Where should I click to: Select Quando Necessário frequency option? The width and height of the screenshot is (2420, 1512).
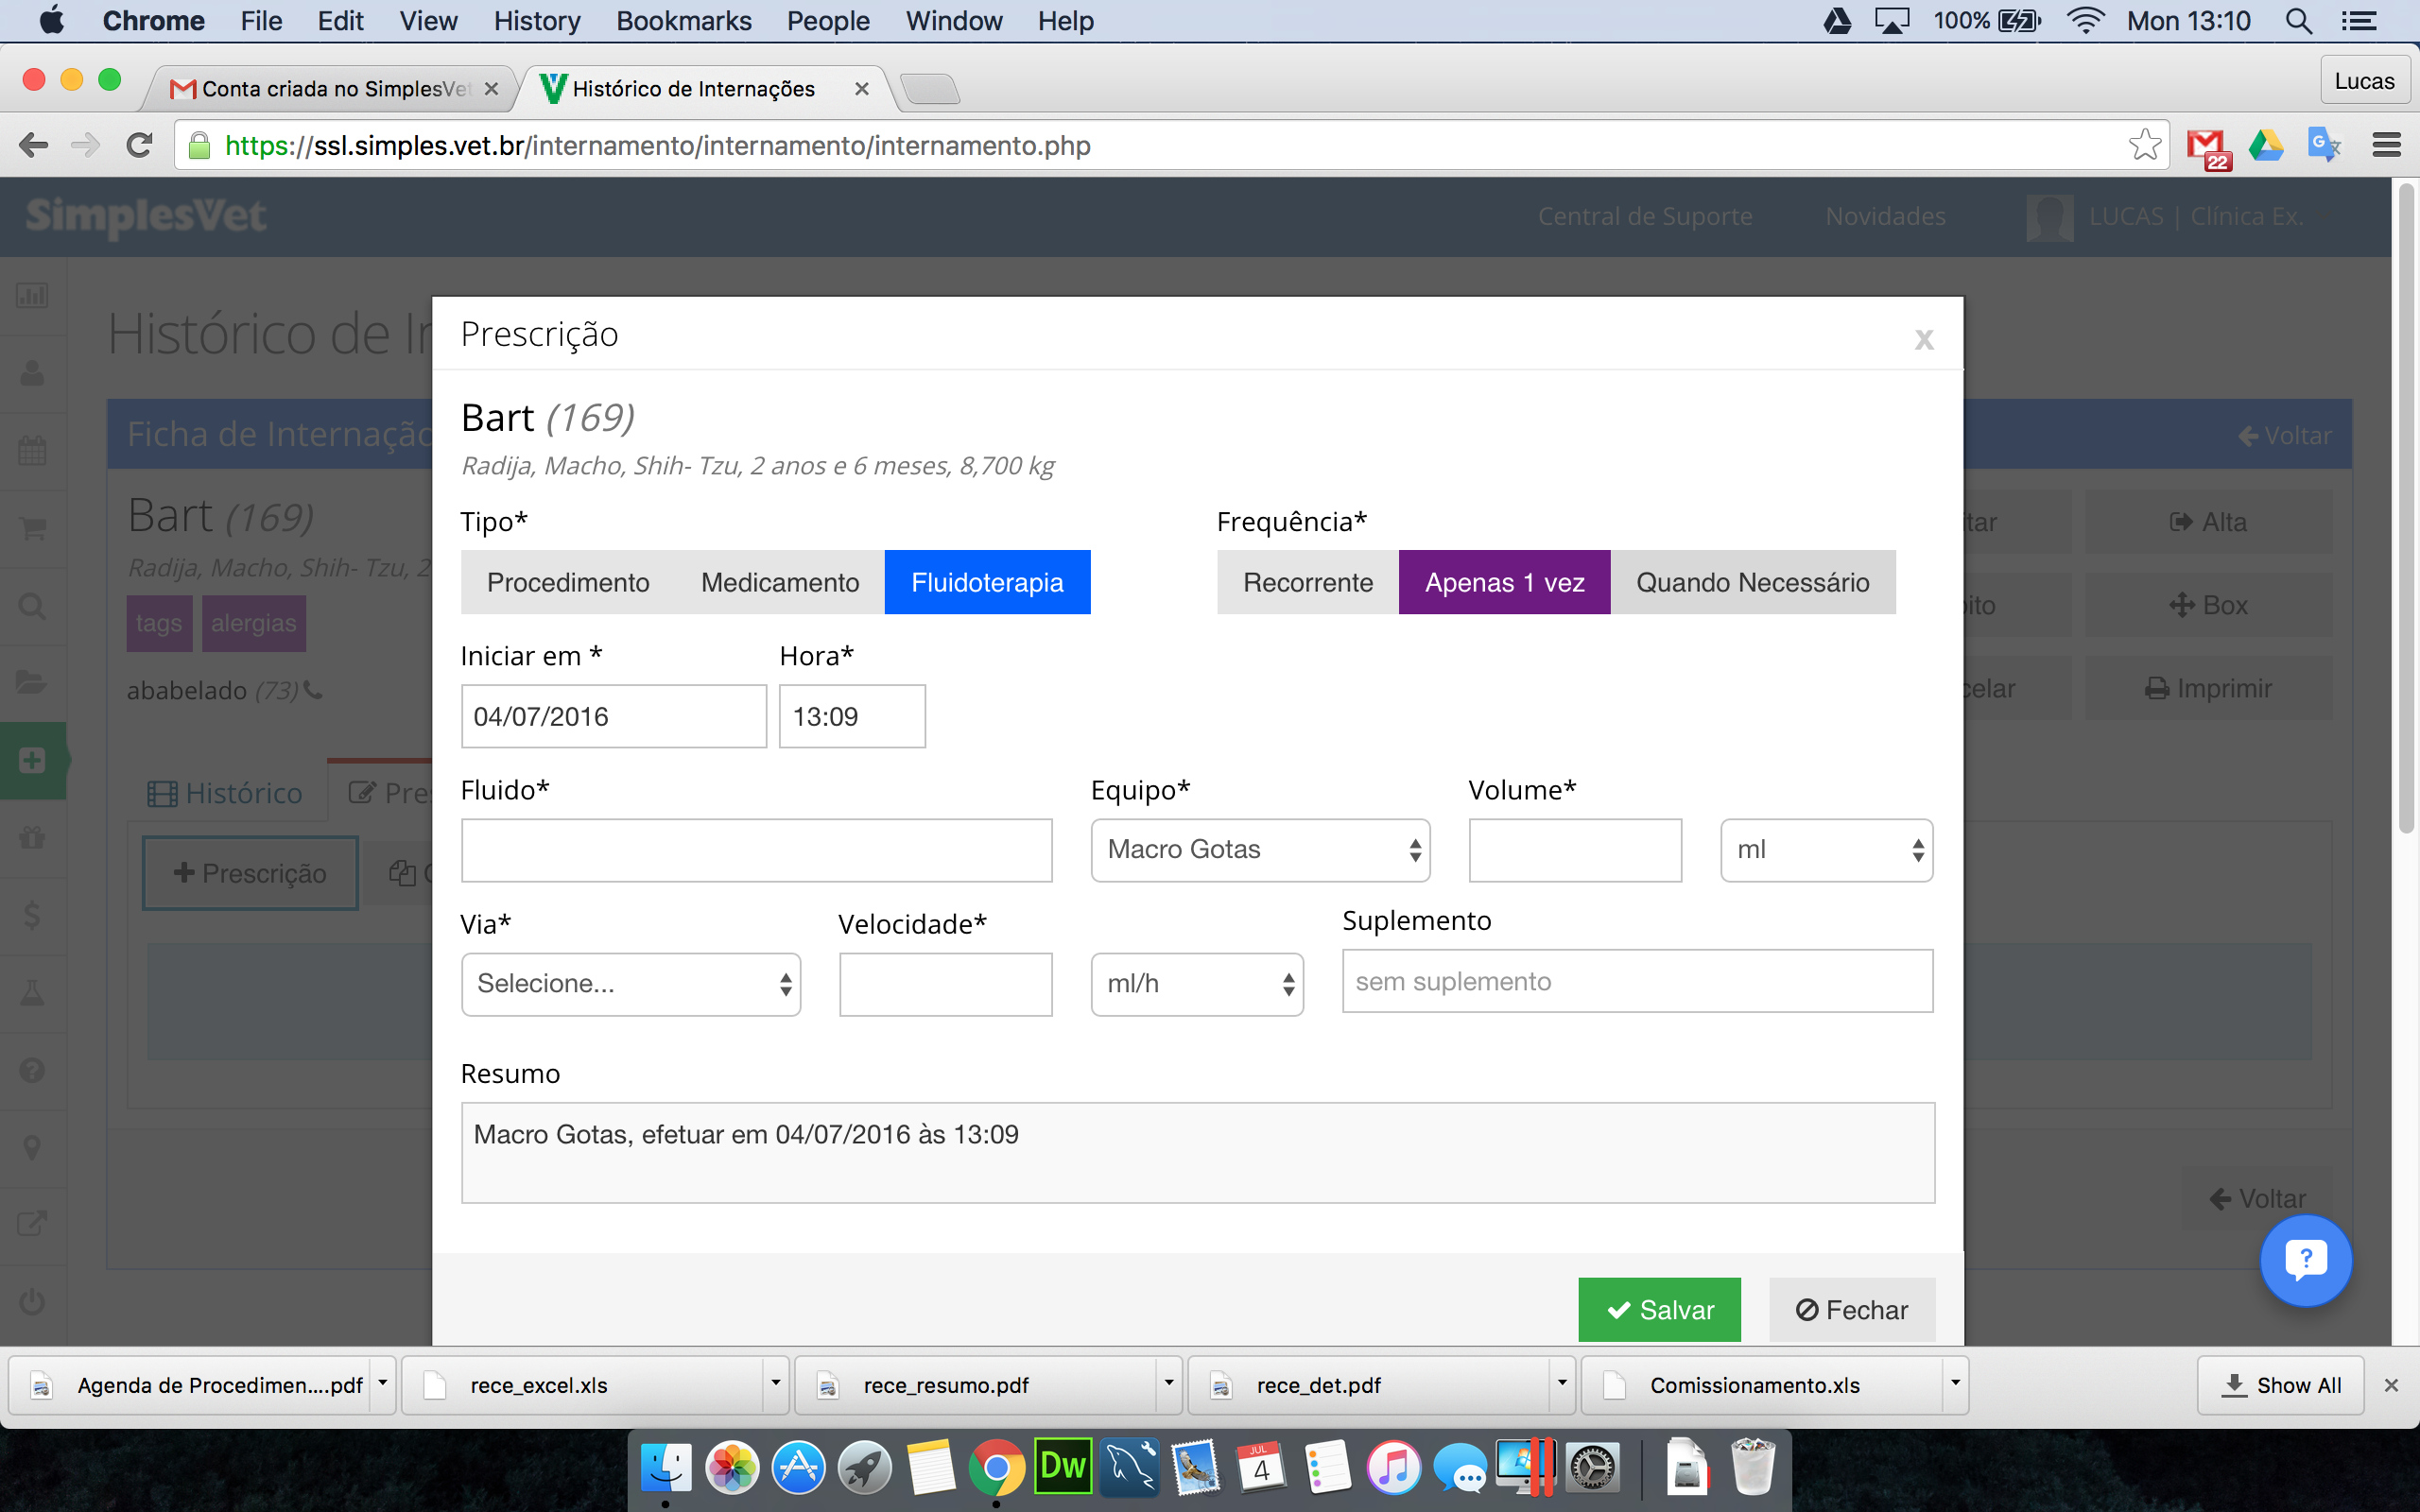(1752, 582)
